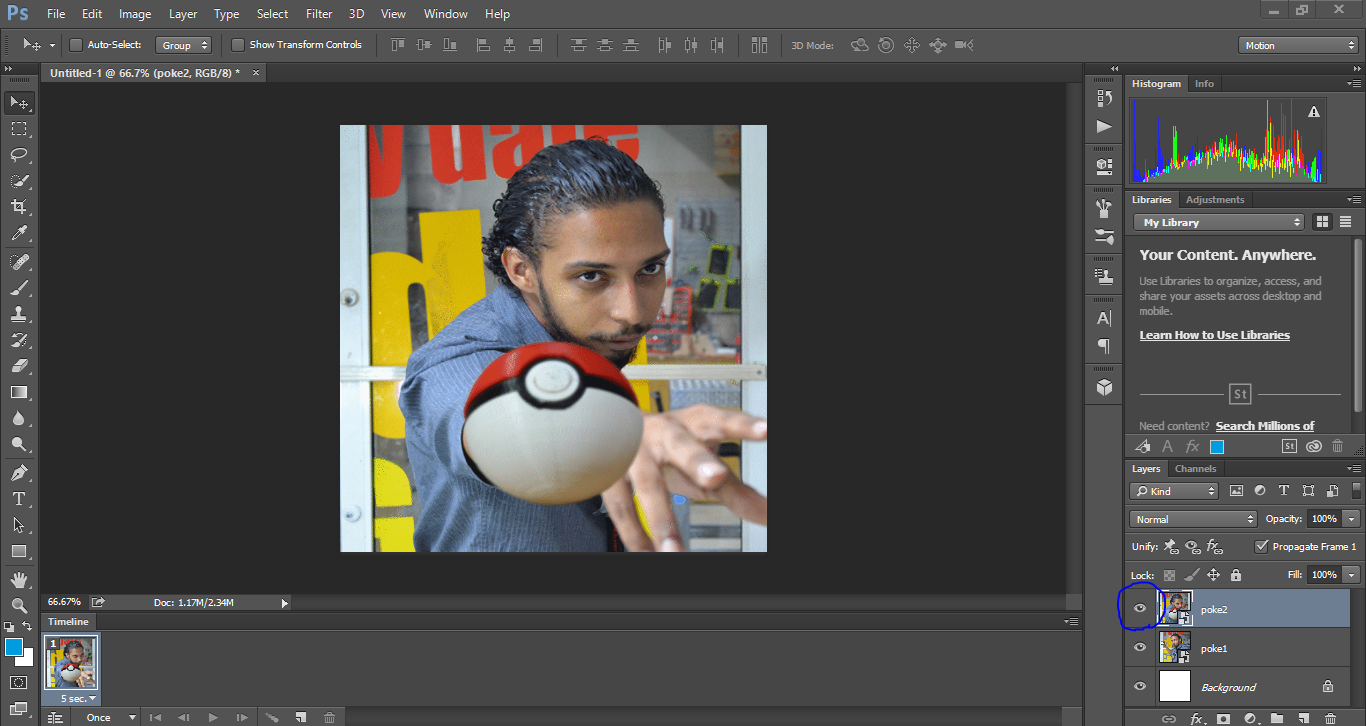Open the Opacity slider dropdown

click(x=1352, y=519)
